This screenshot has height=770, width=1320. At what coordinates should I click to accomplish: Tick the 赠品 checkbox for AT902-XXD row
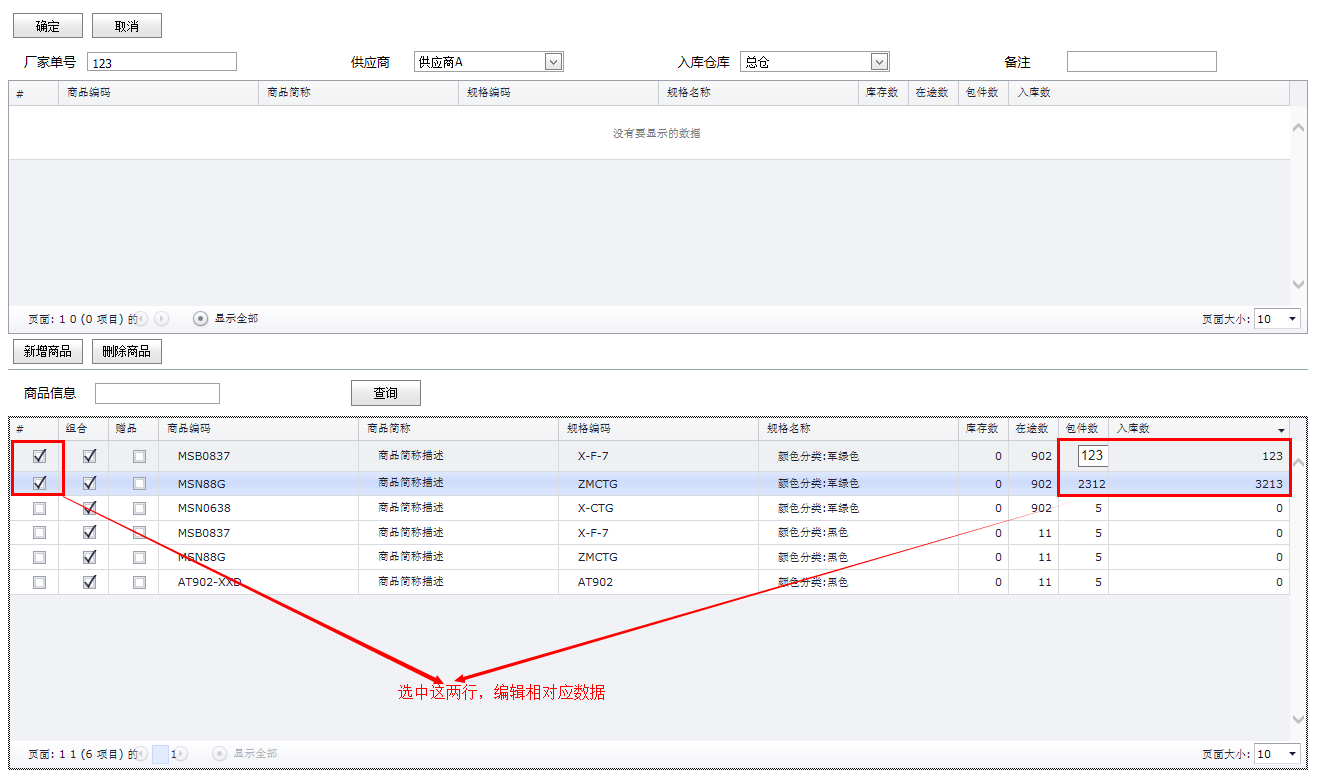tap(139, 582)
